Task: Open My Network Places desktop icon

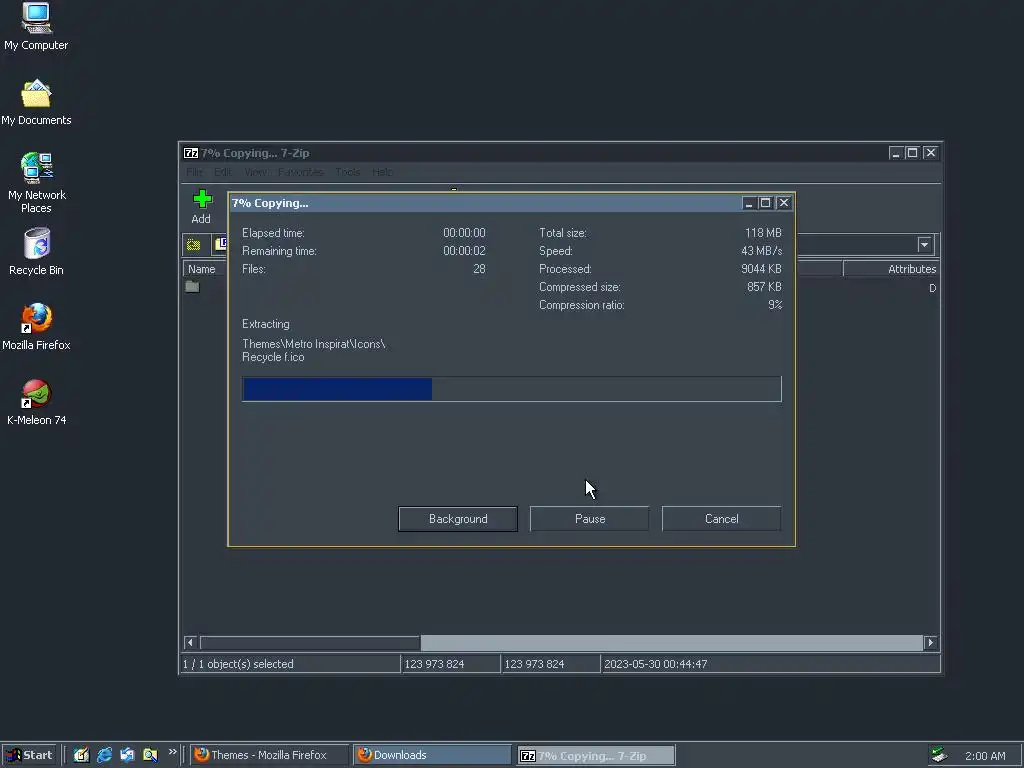Action: [36, 183]
